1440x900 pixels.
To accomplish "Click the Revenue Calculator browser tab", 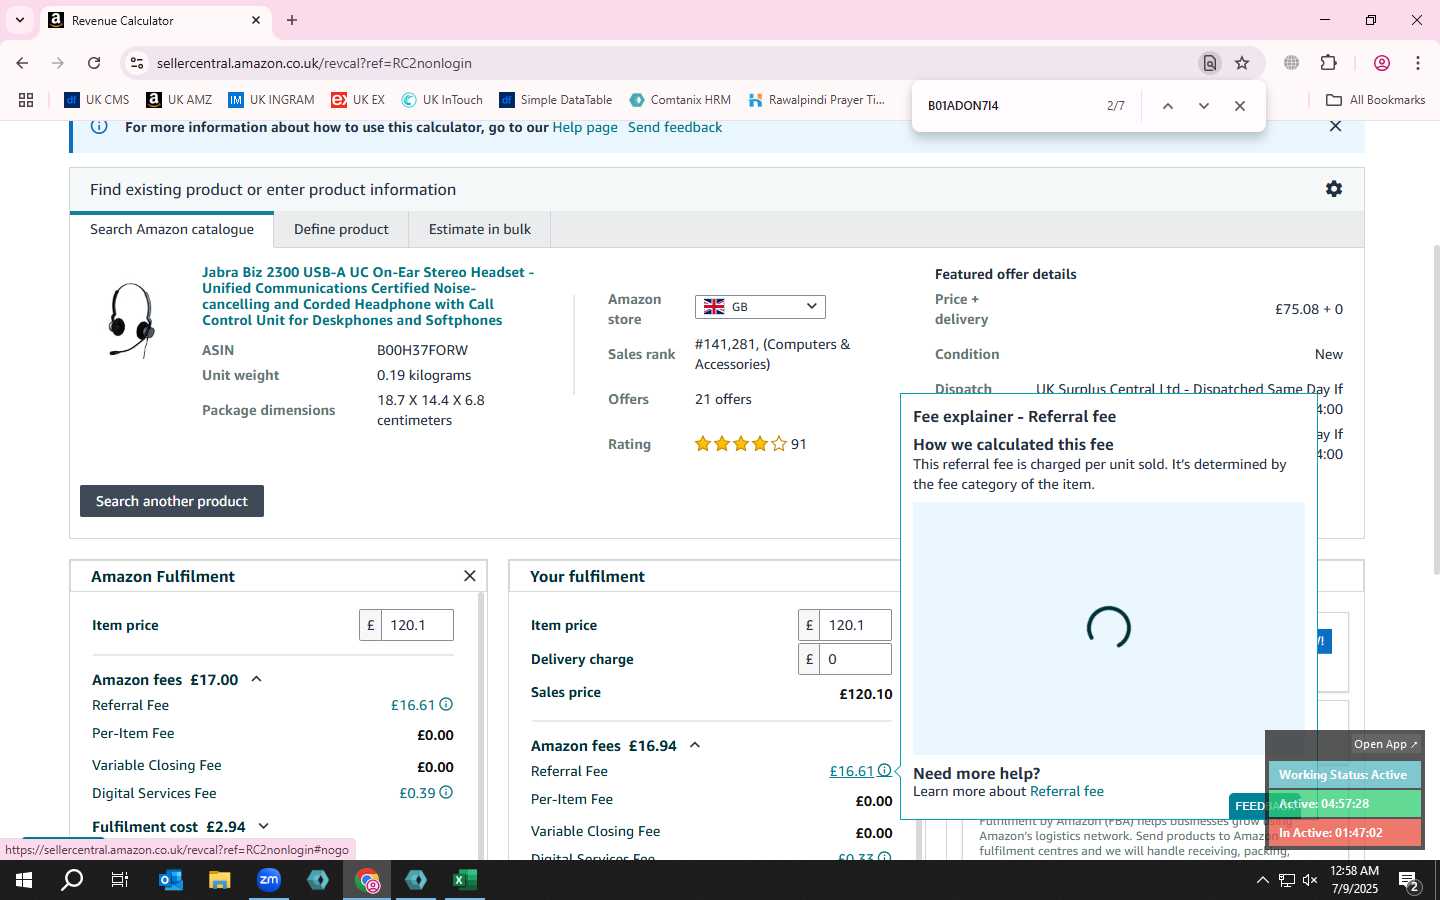I will tap(155, 20).
